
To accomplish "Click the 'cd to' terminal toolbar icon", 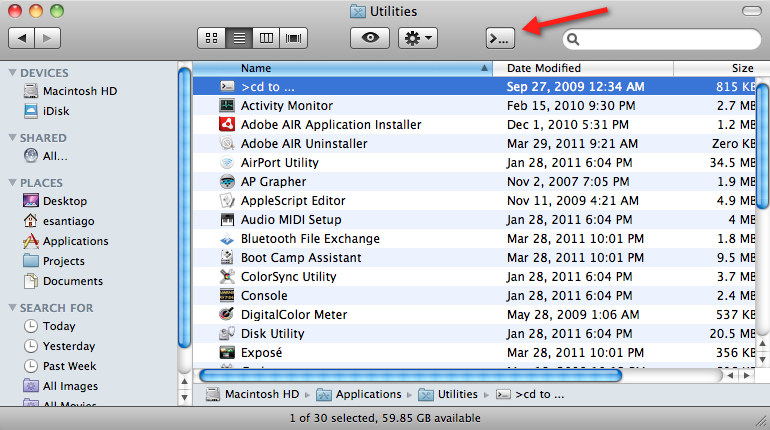I will (x=500, y=38).
